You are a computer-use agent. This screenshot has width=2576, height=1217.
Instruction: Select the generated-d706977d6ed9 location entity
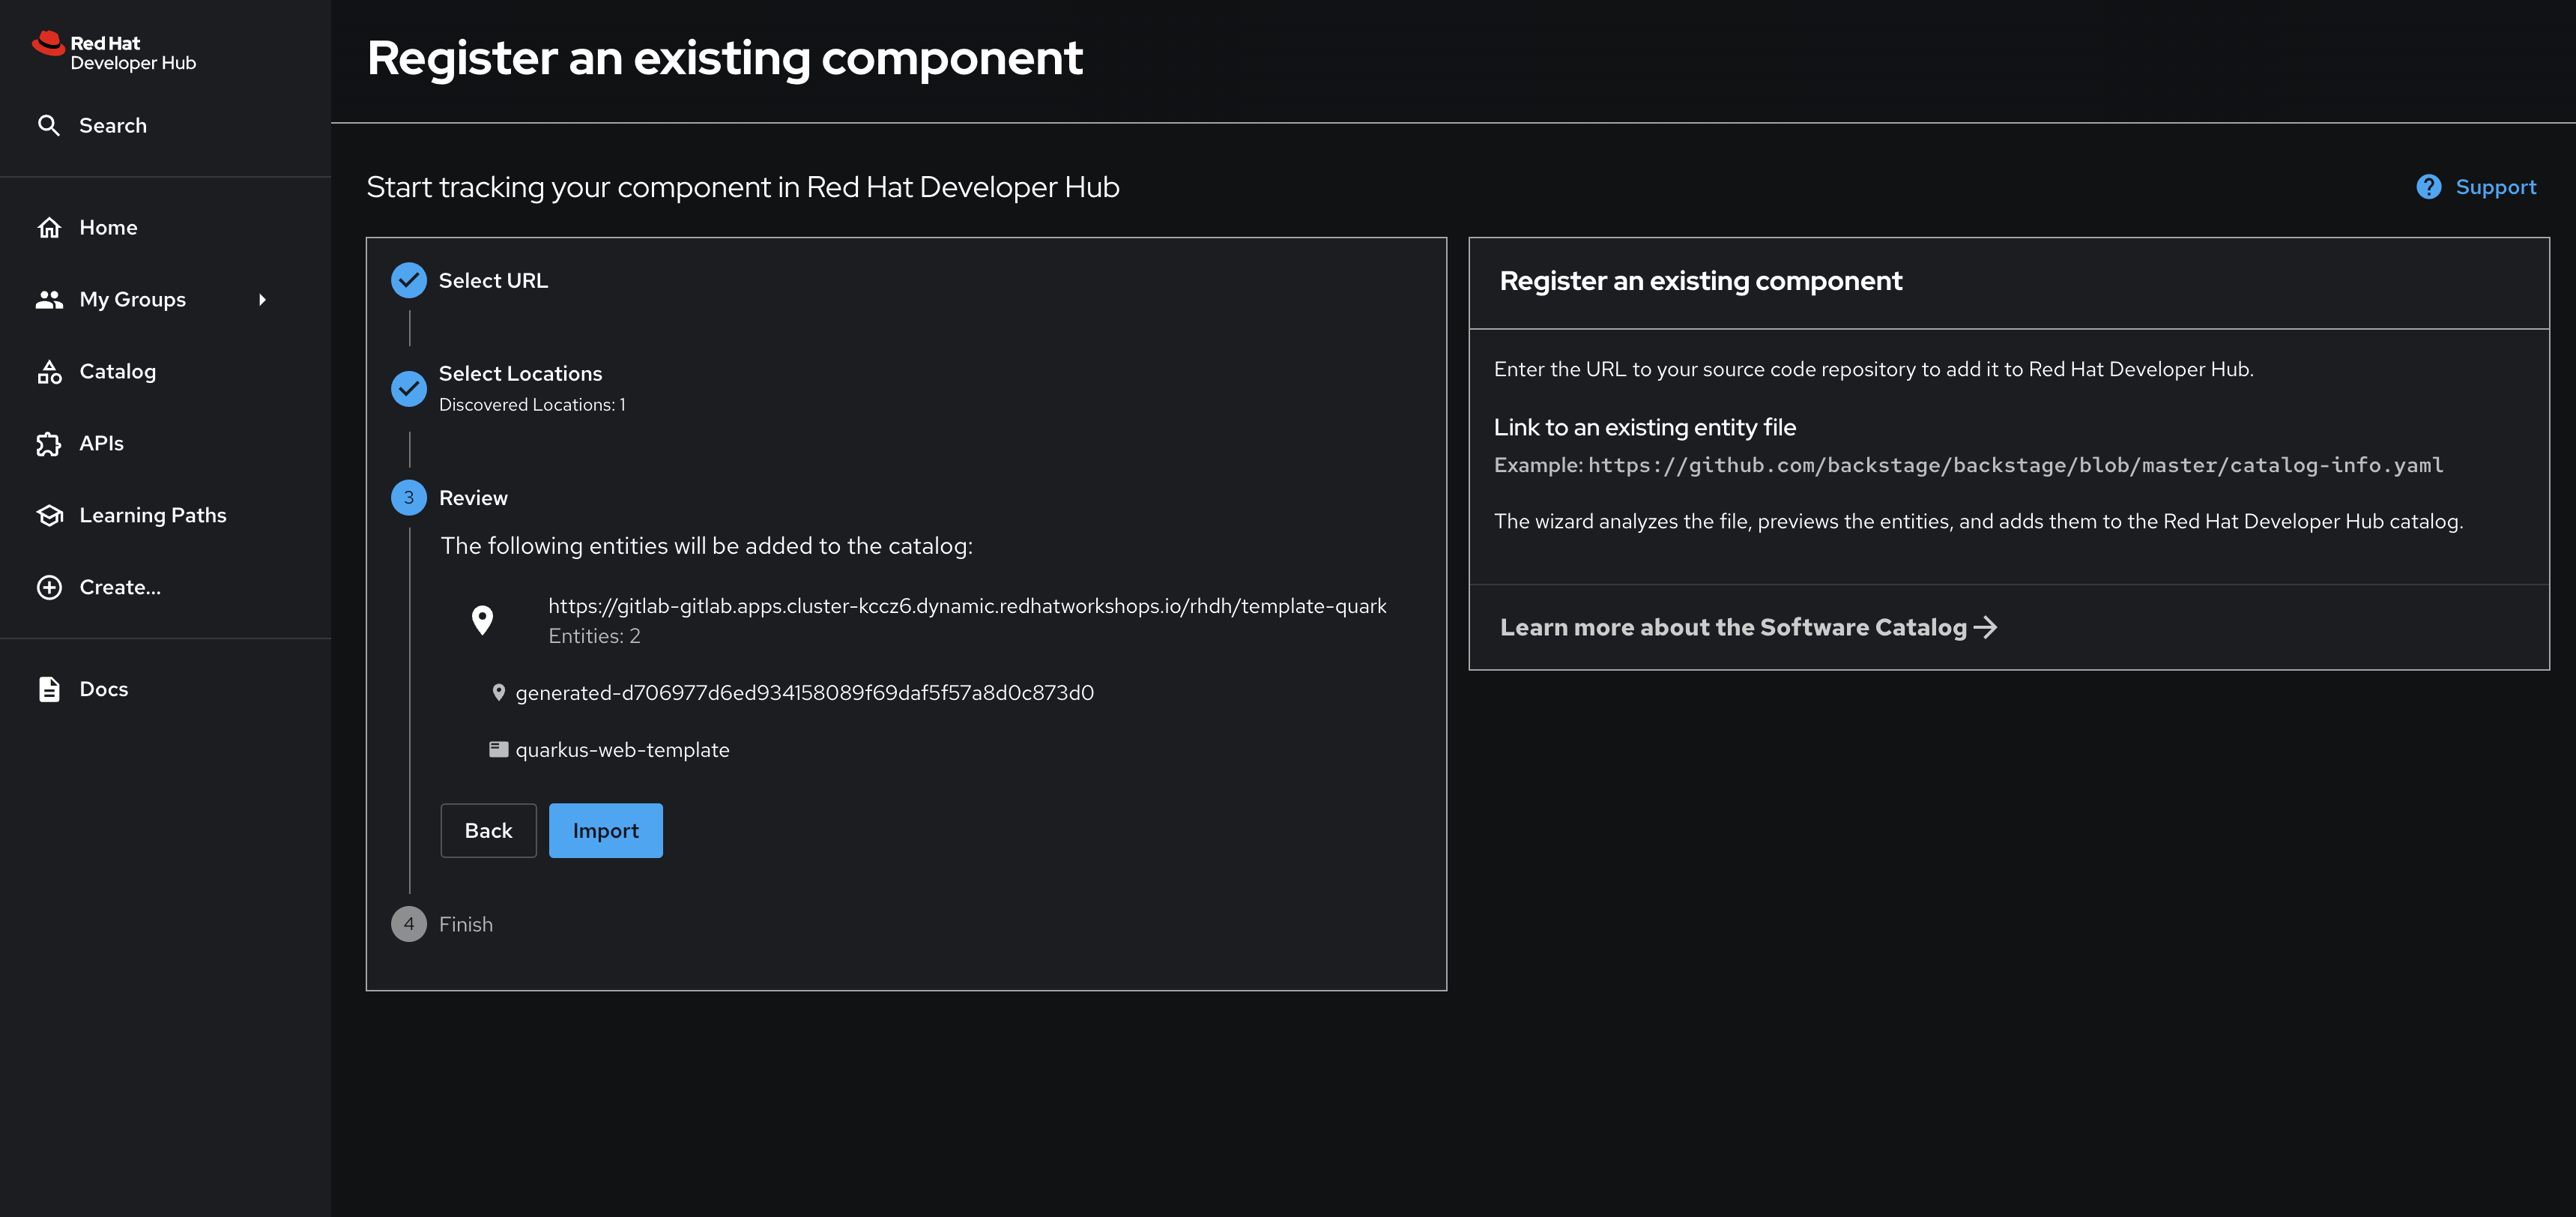(x=804, y=692)
